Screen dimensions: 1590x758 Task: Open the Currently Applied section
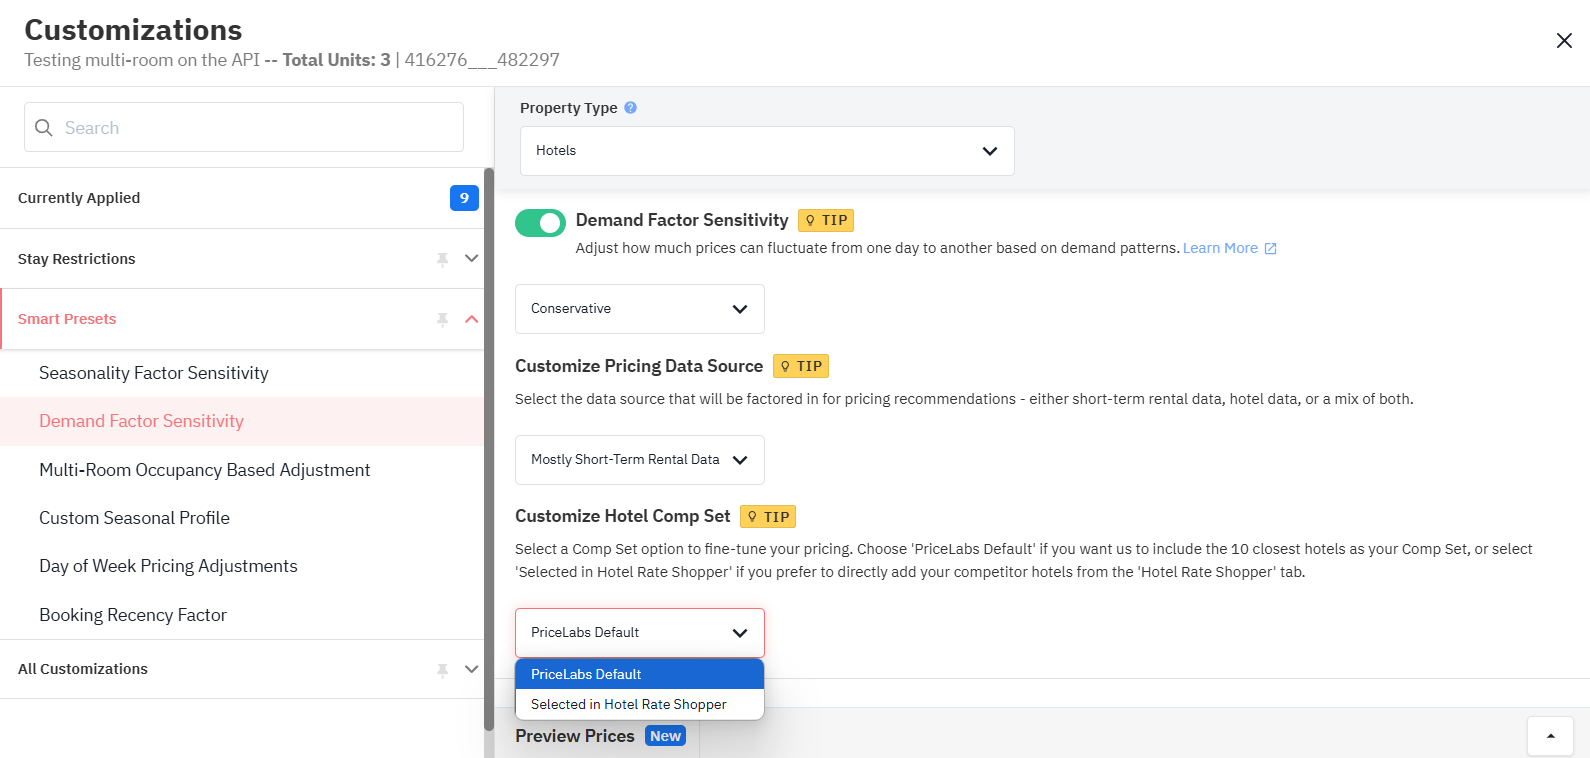(242, 198)
